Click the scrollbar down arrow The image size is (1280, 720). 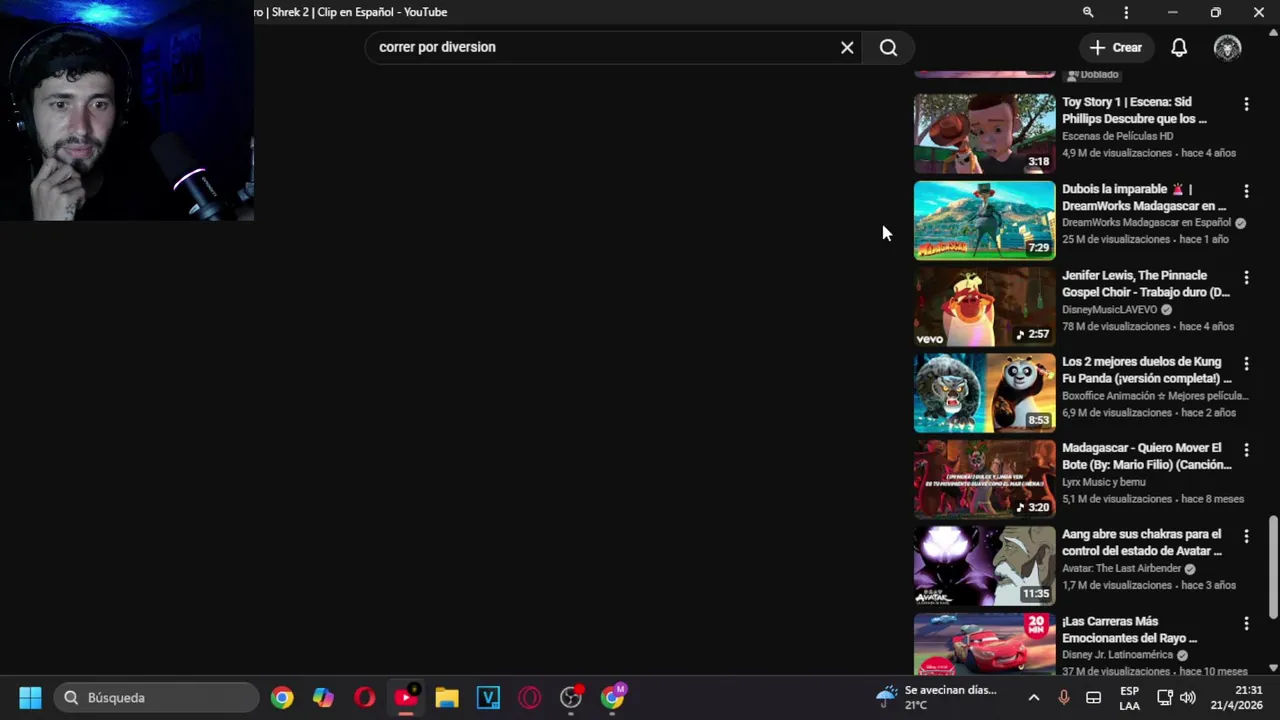pyautogui.click(x=1273, y=668)
